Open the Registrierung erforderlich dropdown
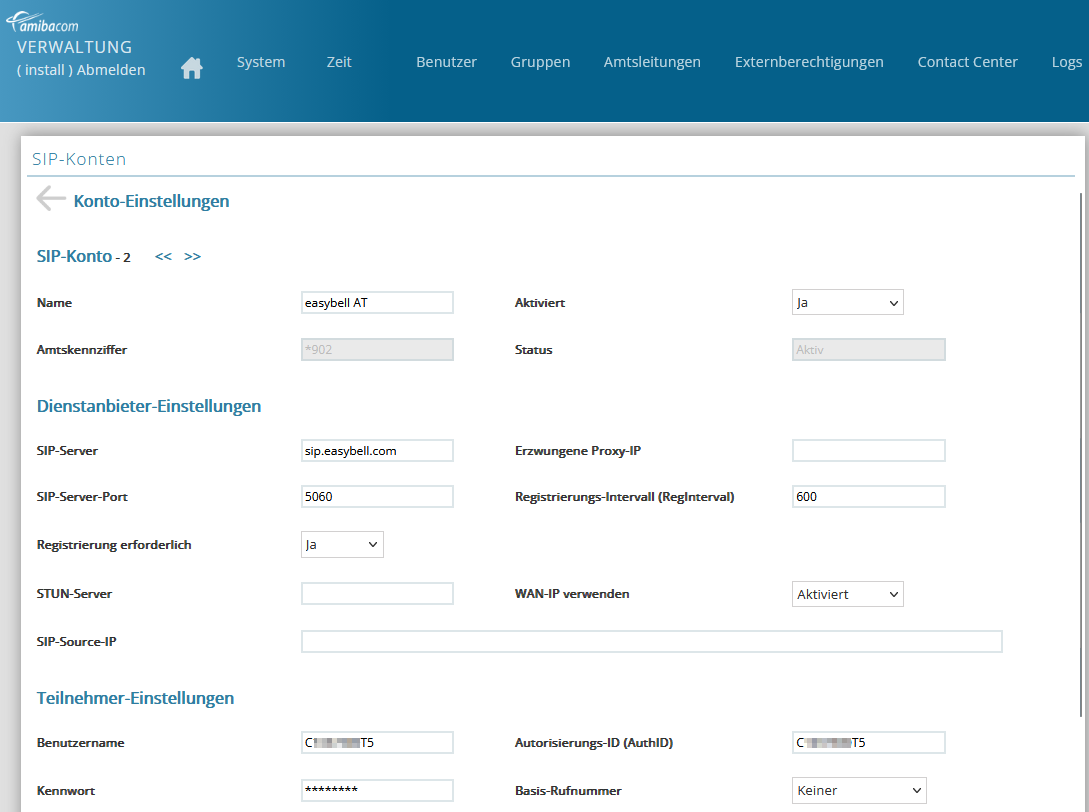 (x=342, y=545)
